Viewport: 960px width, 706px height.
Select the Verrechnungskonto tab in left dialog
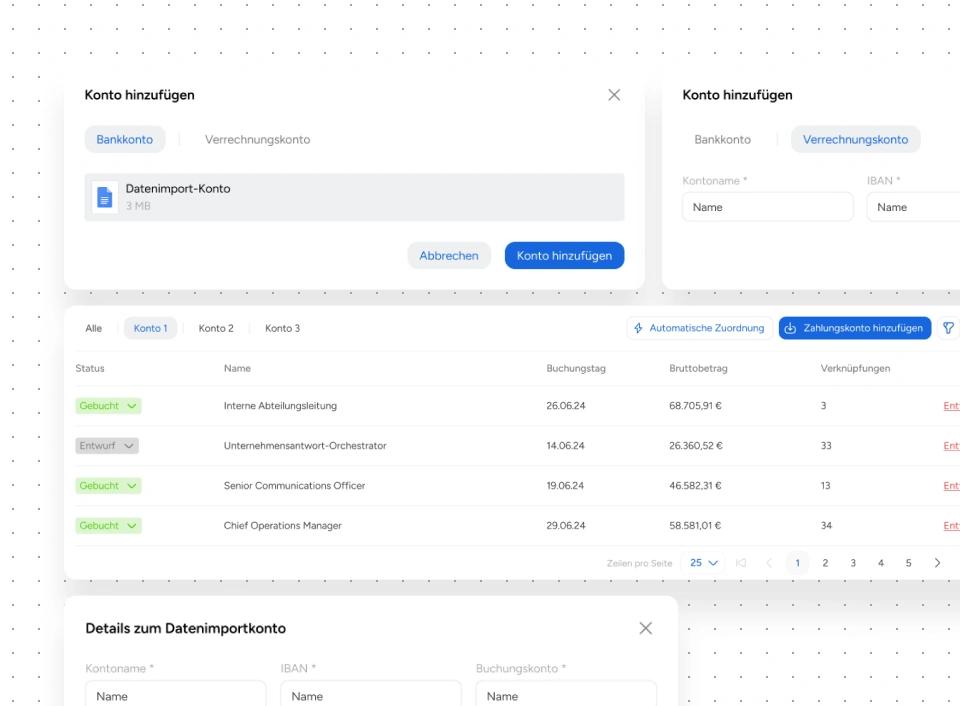click(257, 140)
